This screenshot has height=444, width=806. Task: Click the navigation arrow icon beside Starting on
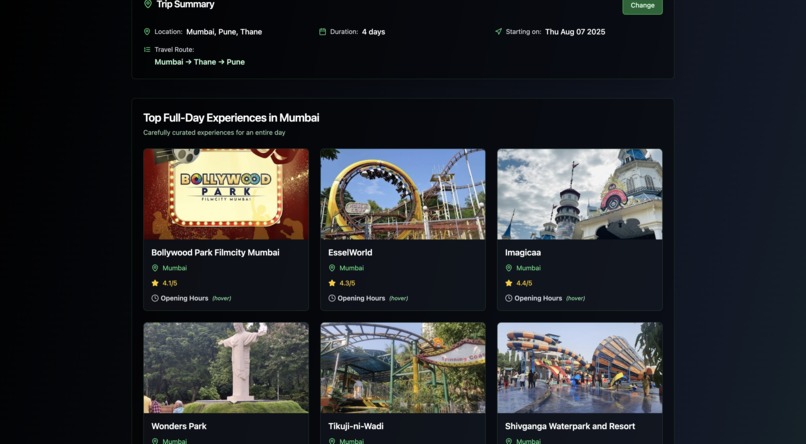498,32
